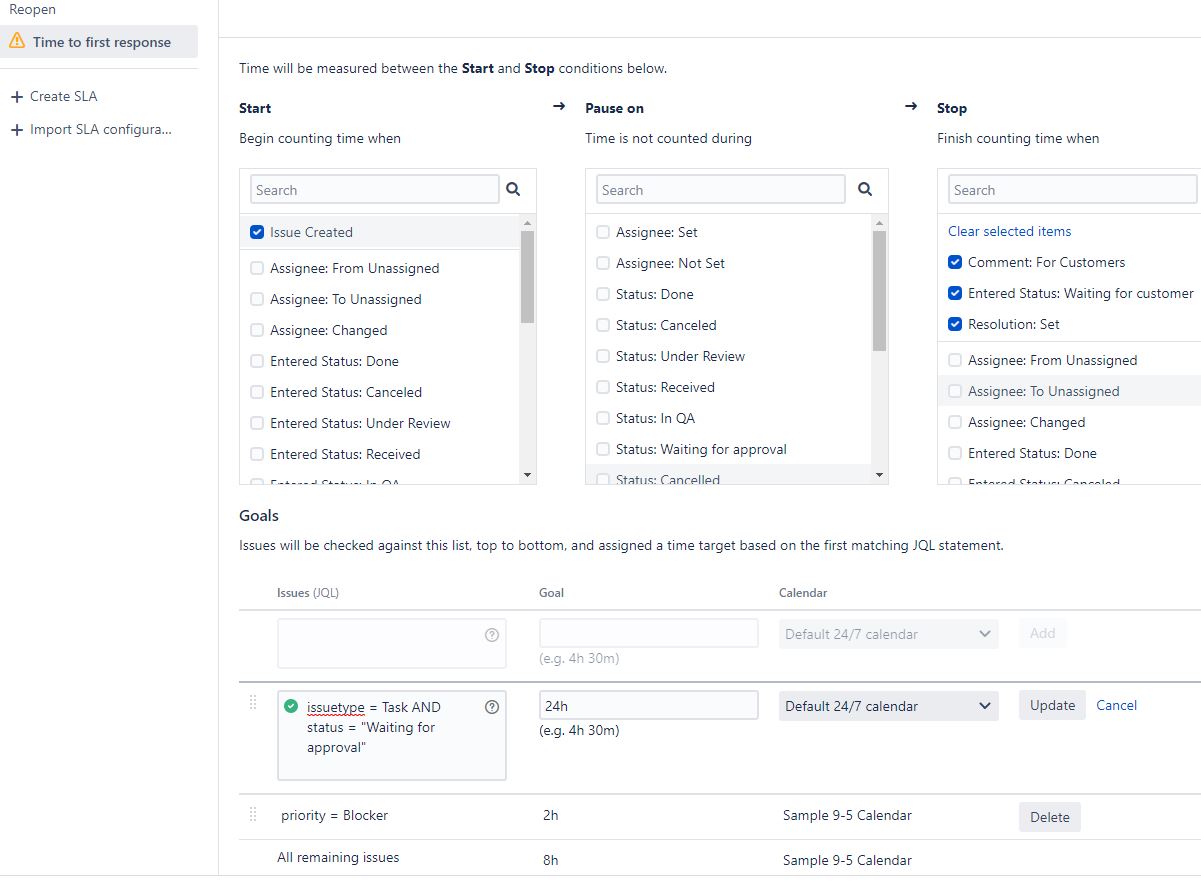The height and width of the screenshot is (883, 1201).
Task: Uncheck the Issue Created start condition
Action: [x=257, y=232]
